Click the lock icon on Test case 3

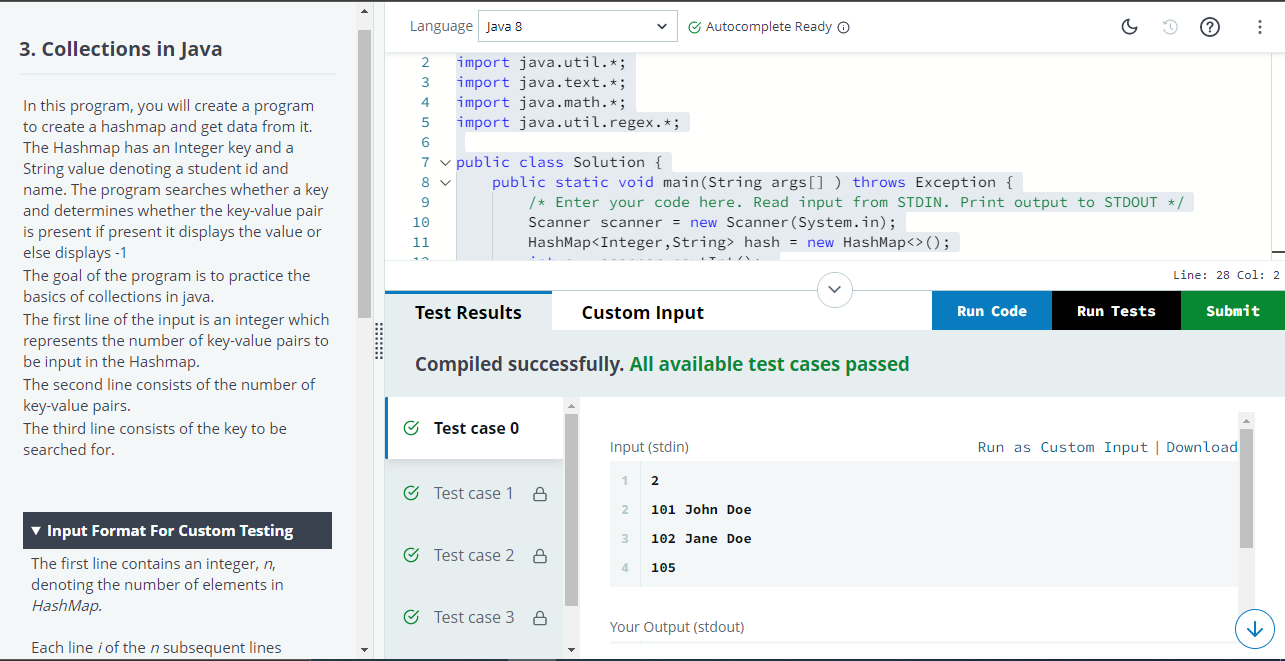click(540, 617)
